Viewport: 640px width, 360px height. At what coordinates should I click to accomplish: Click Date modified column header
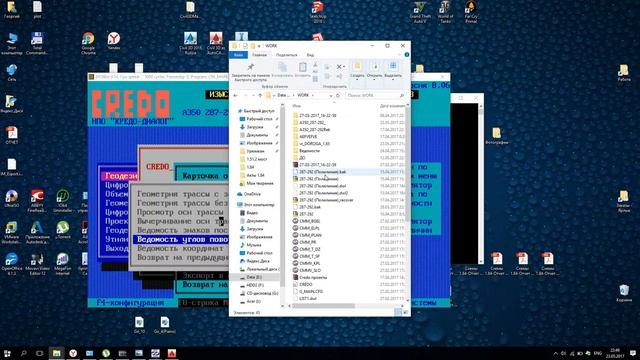pos(392,106)
